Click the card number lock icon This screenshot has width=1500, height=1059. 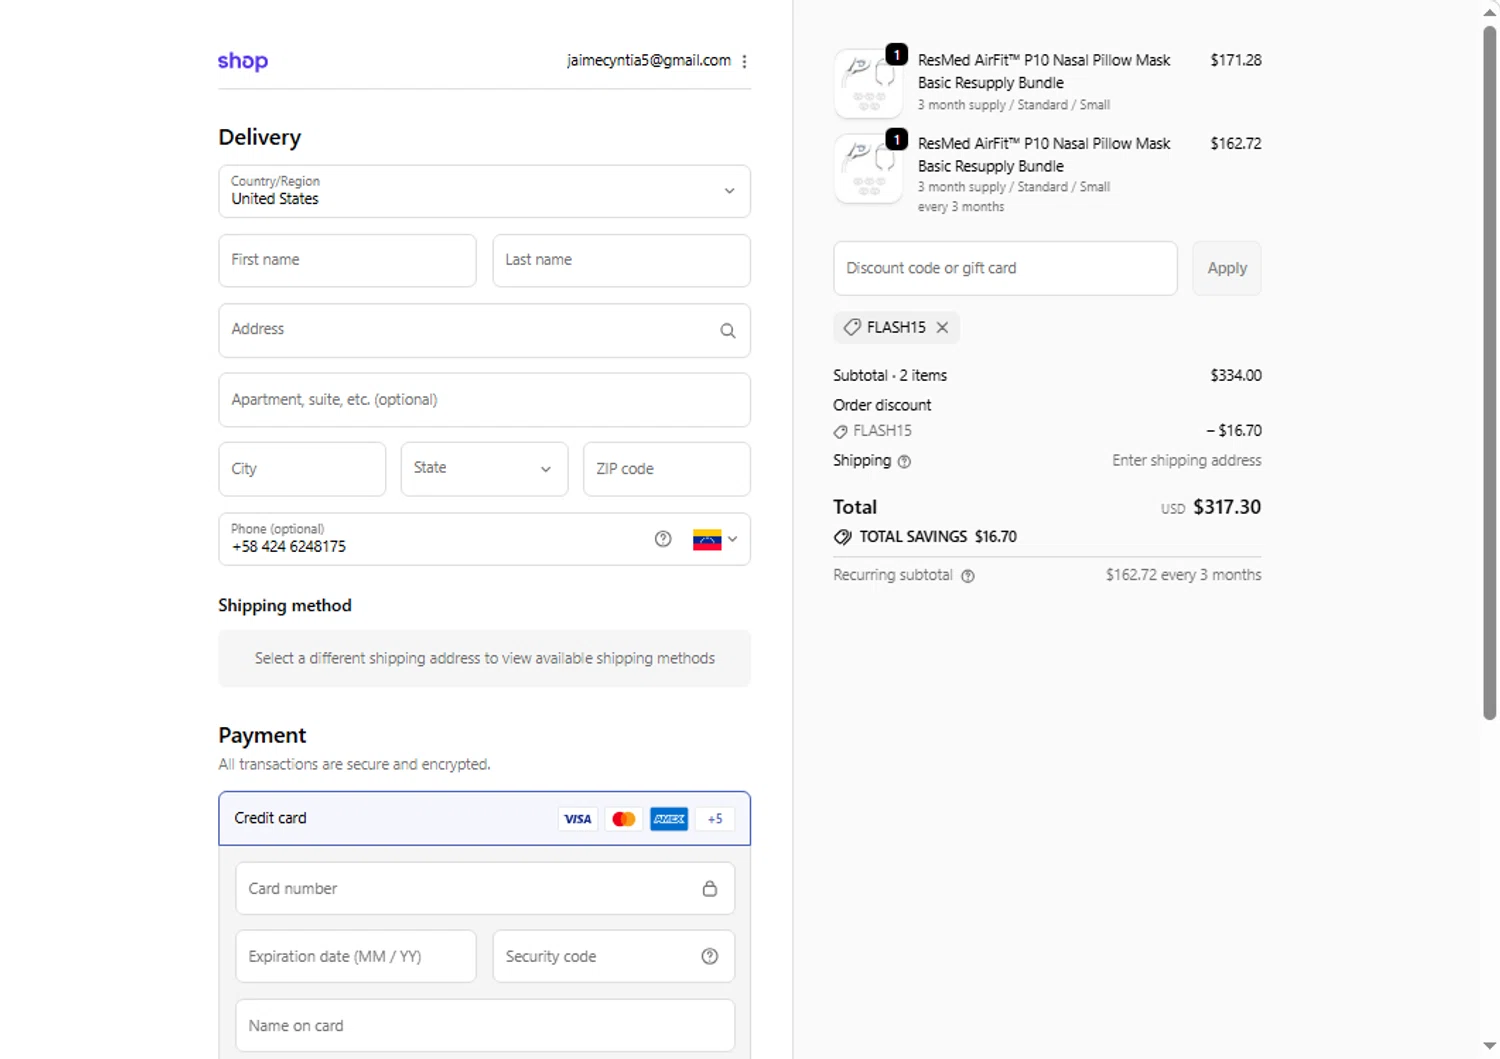coord(710,888)
